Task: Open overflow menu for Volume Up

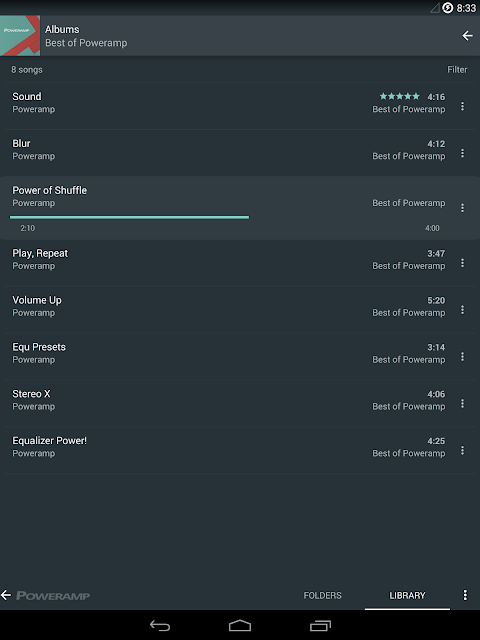Action: pyautogui.click(x=462, y=310)
